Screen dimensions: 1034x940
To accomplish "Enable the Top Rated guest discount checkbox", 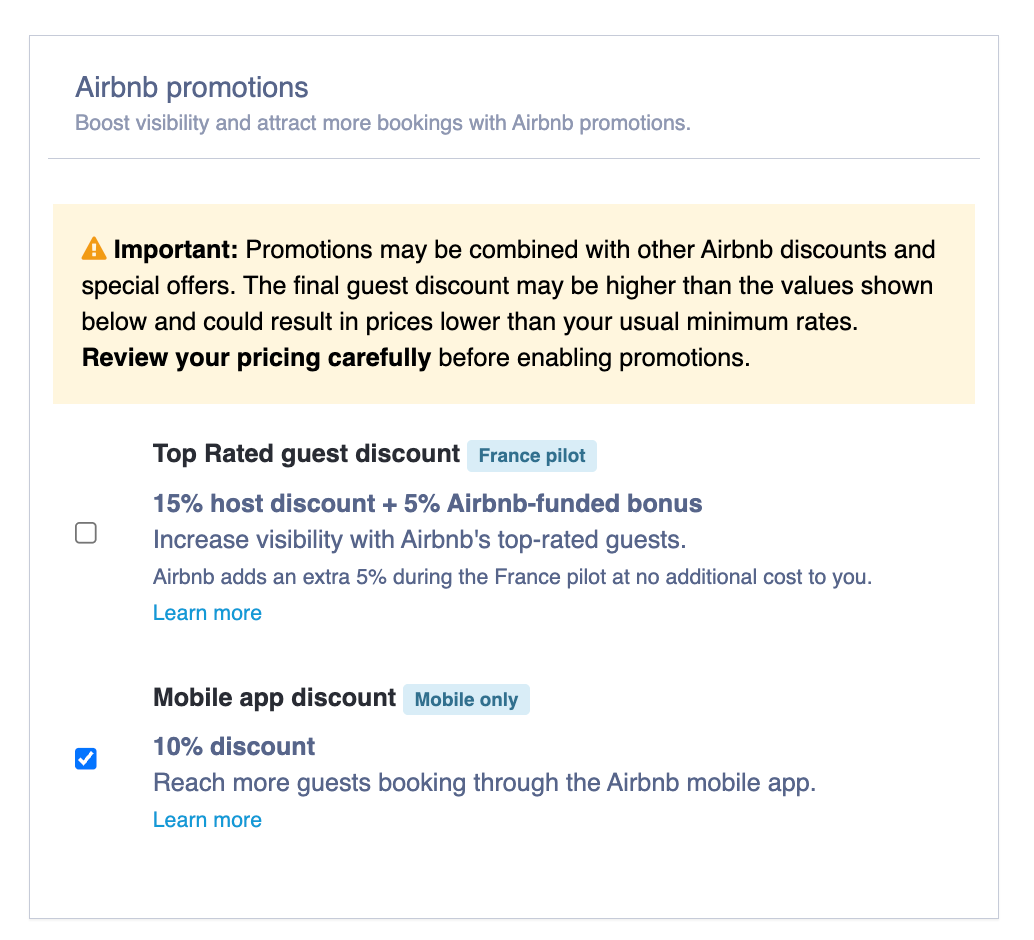I will (x=86, y=532).
